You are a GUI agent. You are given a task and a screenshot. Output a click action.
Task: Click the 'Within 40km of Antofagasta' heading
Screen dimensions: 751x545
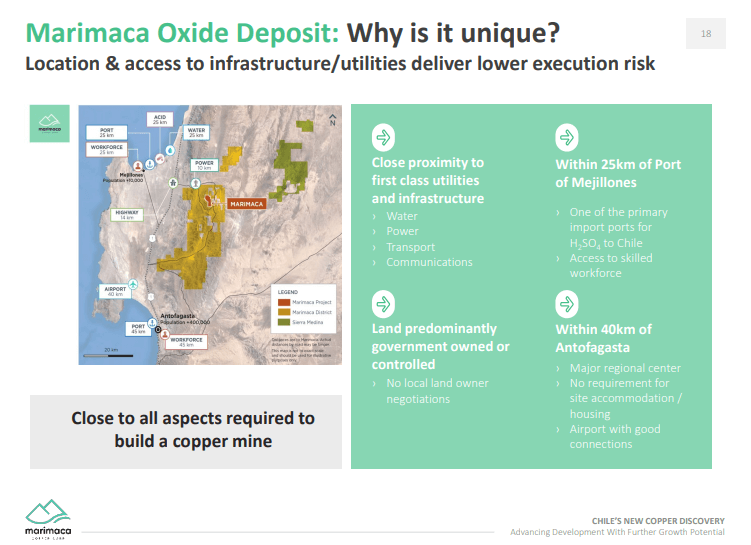(603, 338)
